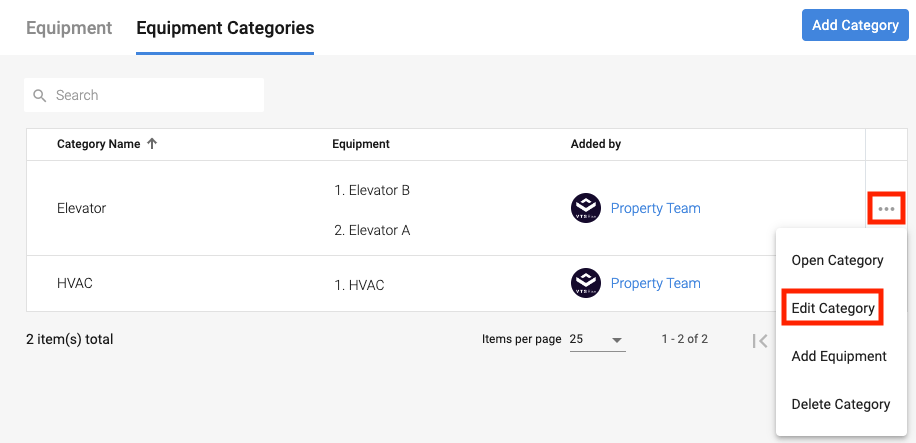Select the Equipment Categories tab
Viewport: 916px width, 443px height.
click(225, 27)
